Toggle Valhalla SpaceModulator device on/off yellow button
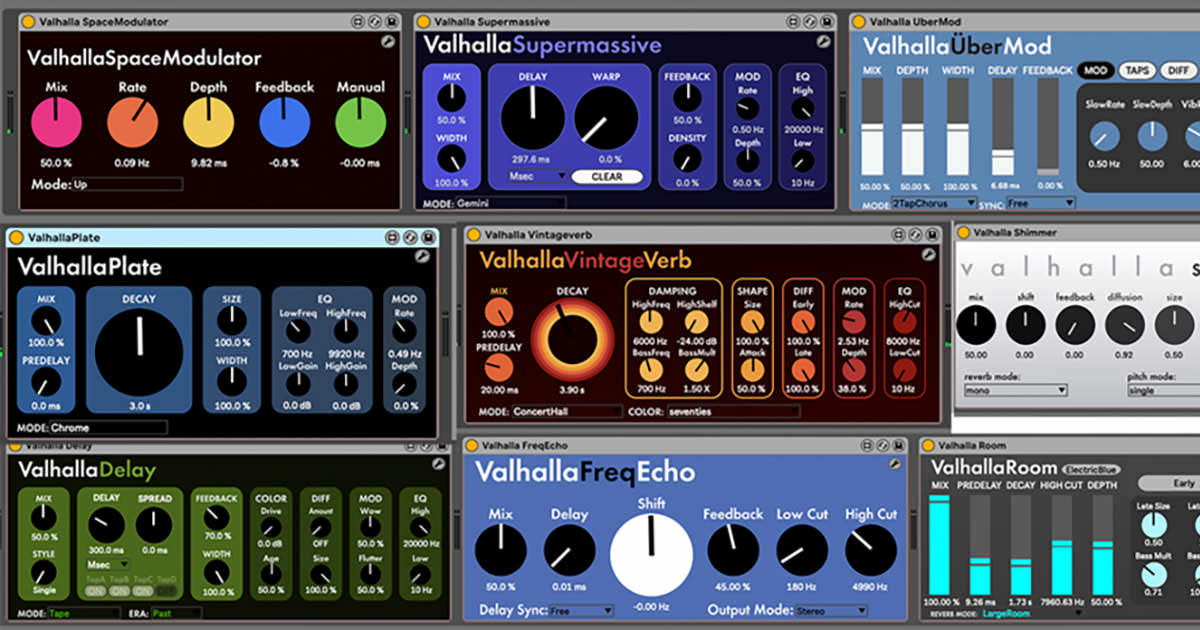The width and height of the screenshot is (1200, 630). 28,22
